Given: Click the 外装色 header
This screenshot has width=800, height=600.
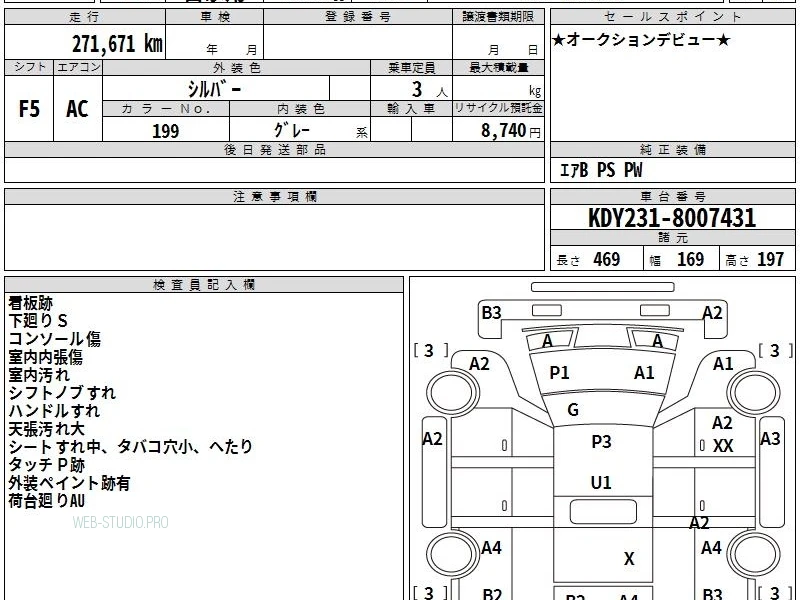Looking at the screenshot, I should click(236, 67).
